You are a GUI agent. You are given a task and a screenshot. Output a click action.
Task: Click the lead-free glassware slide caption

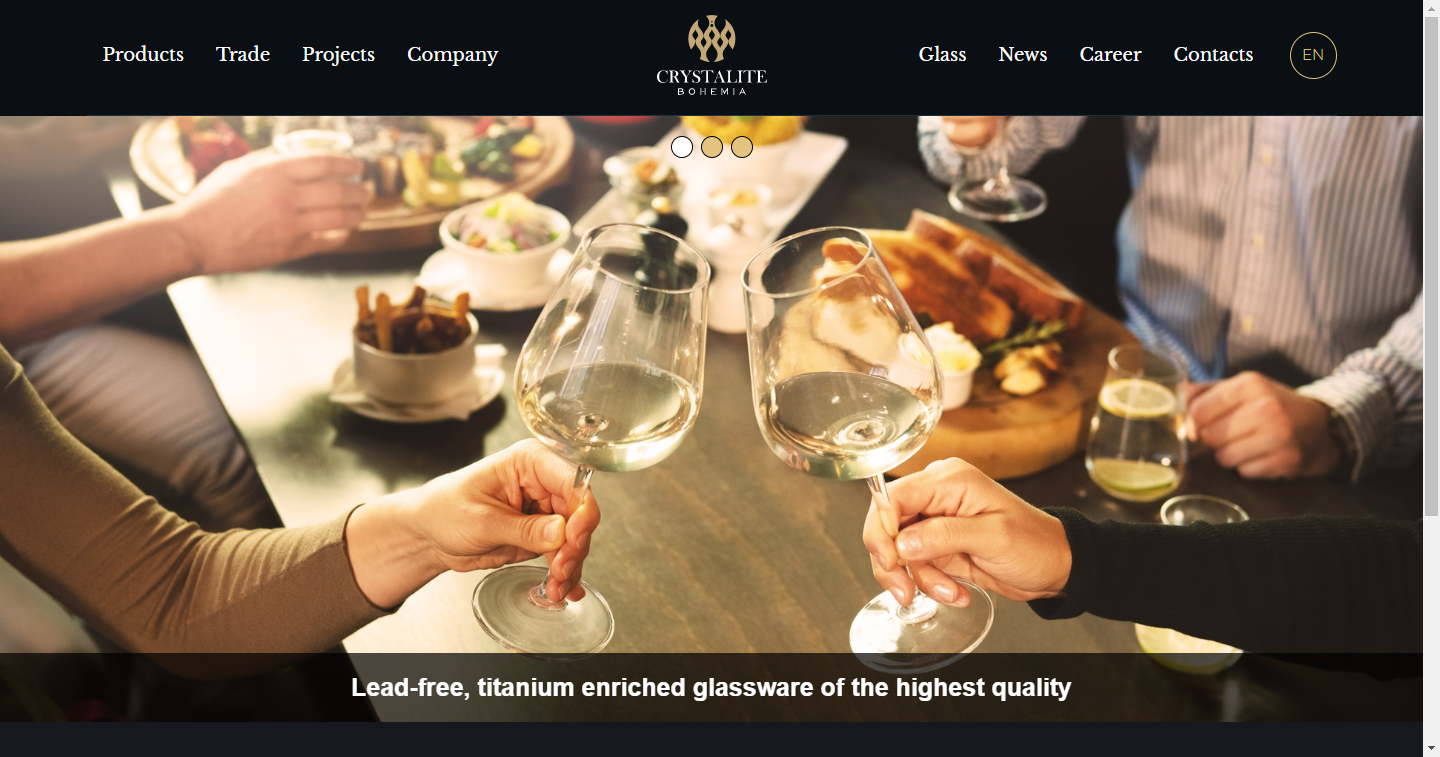[711, 687]
